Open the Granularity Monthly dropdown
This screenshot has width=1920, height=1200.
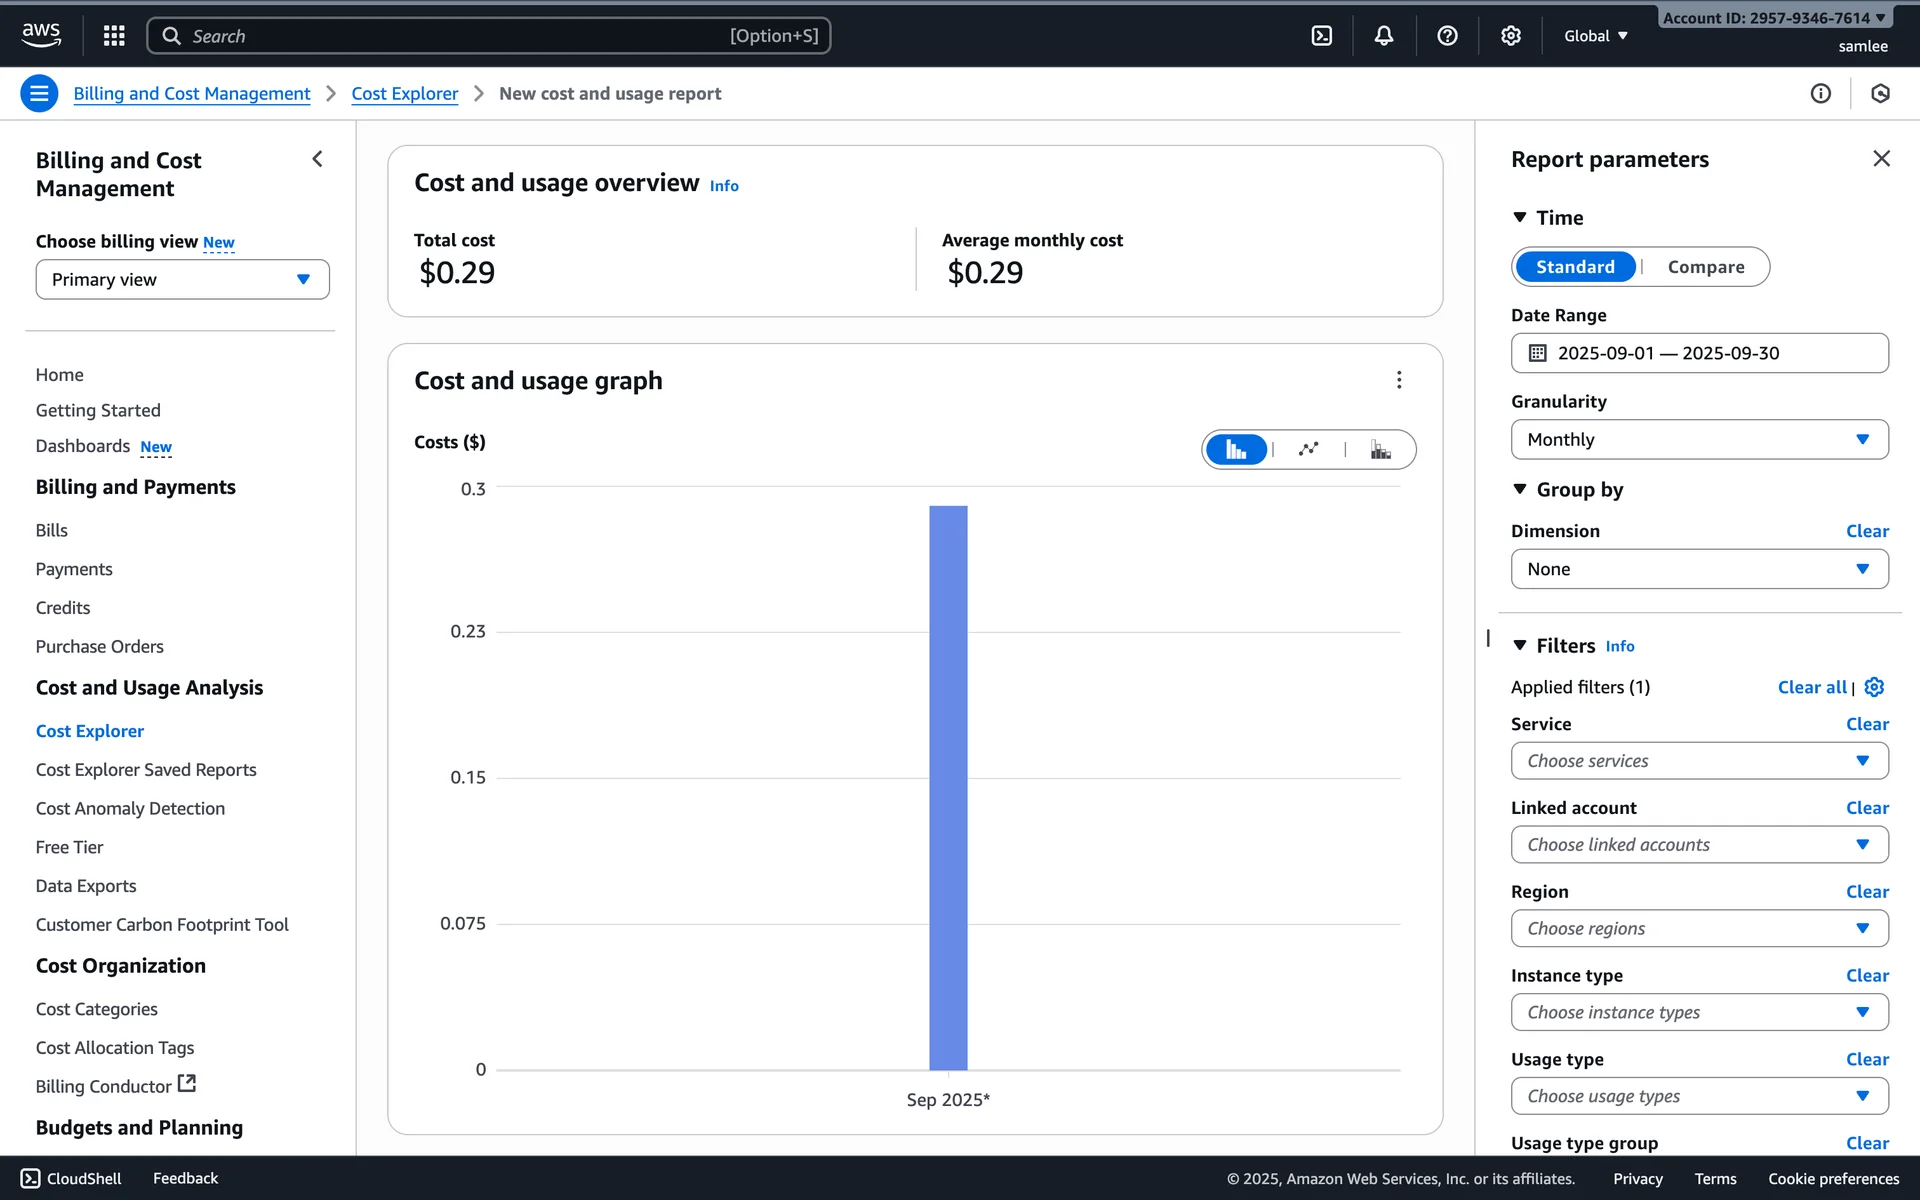click(1699, 440)
